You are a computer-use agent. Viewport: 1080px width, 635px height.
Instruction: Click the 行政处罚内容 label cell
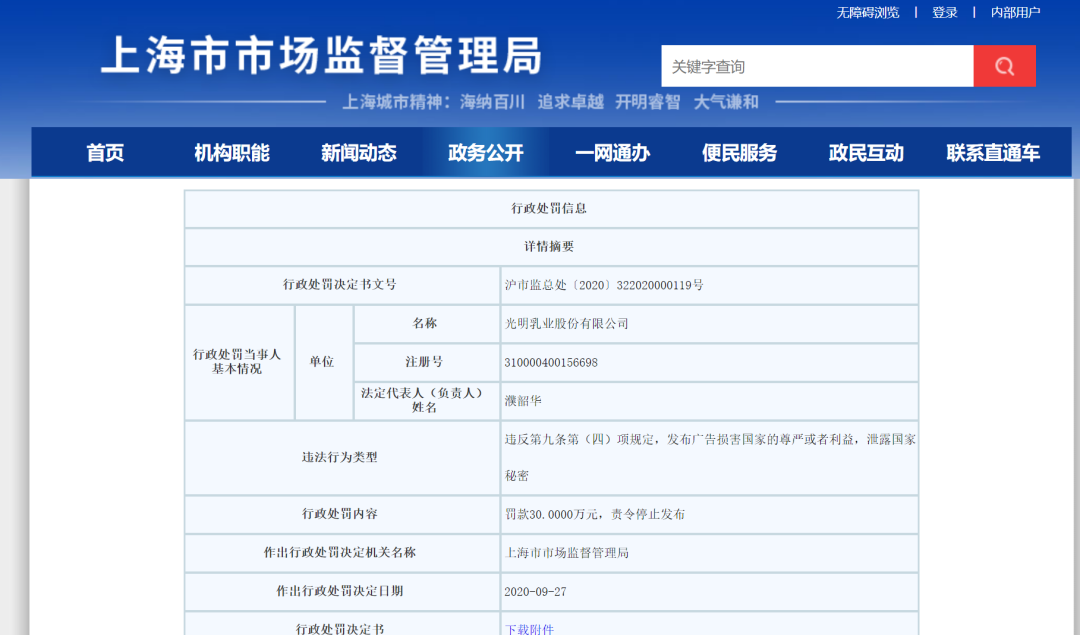point(340,514)
